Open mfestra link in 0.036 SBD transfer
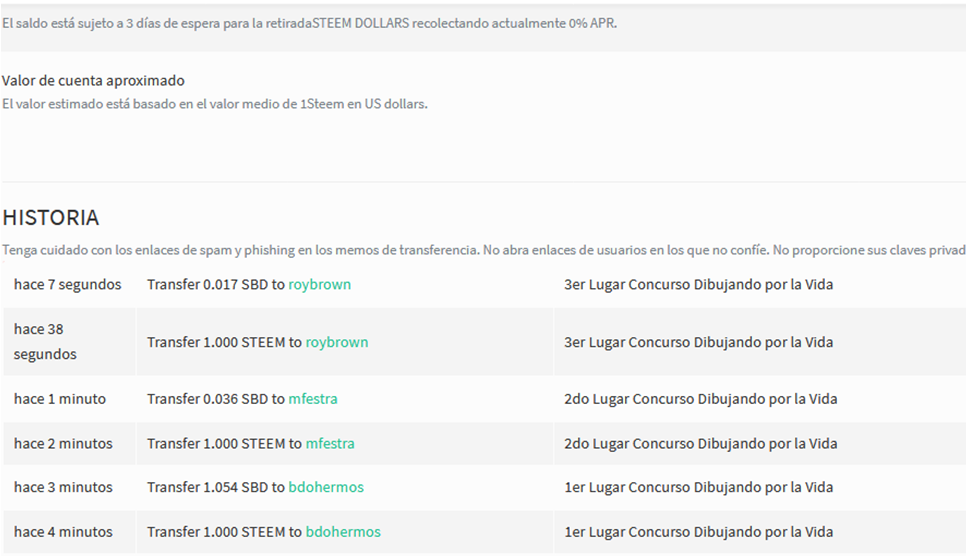Viewport: 967px width, 557px height. click(x=313, y=399)
